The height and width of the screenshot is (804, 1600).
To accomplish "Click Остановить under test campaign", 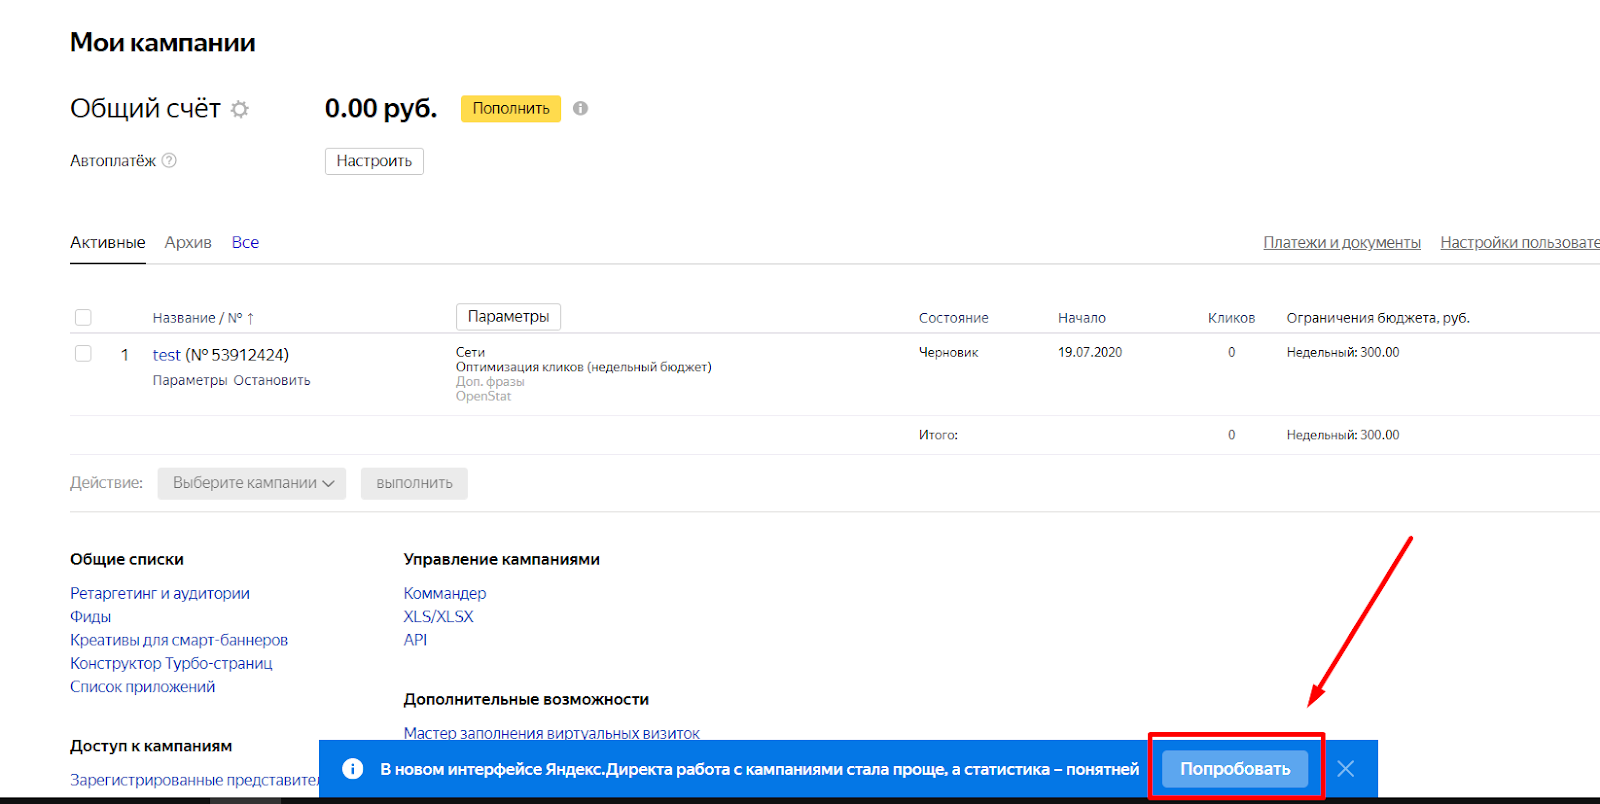I will tap(272, 380).
